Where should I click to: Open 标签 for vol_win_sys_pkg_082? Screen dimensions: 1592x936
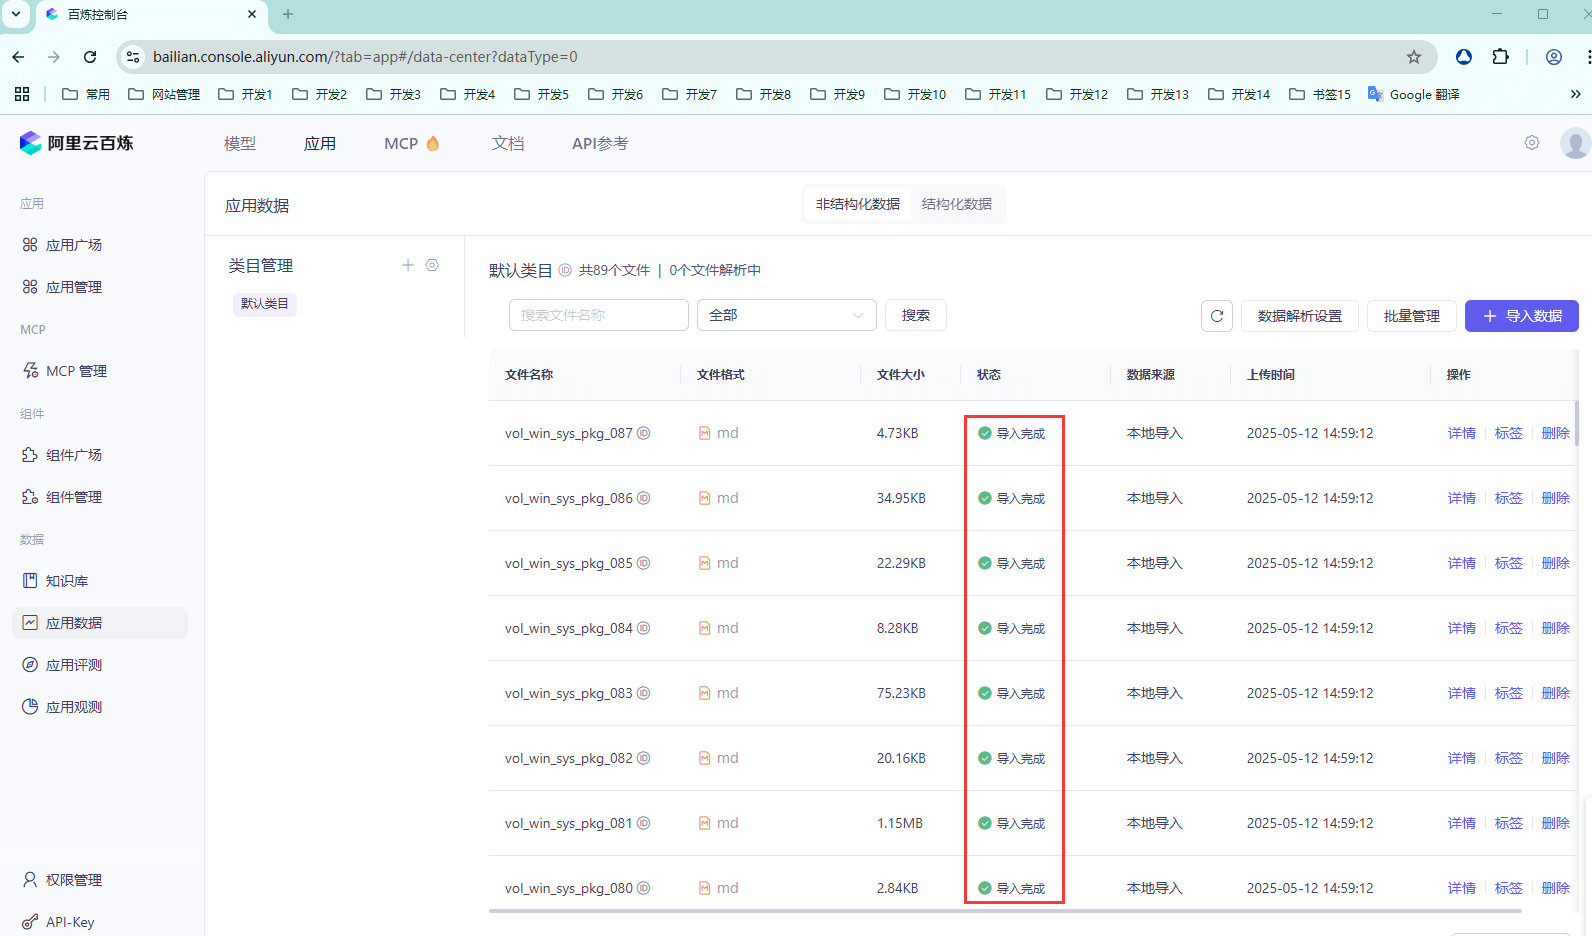(1509, 758)
